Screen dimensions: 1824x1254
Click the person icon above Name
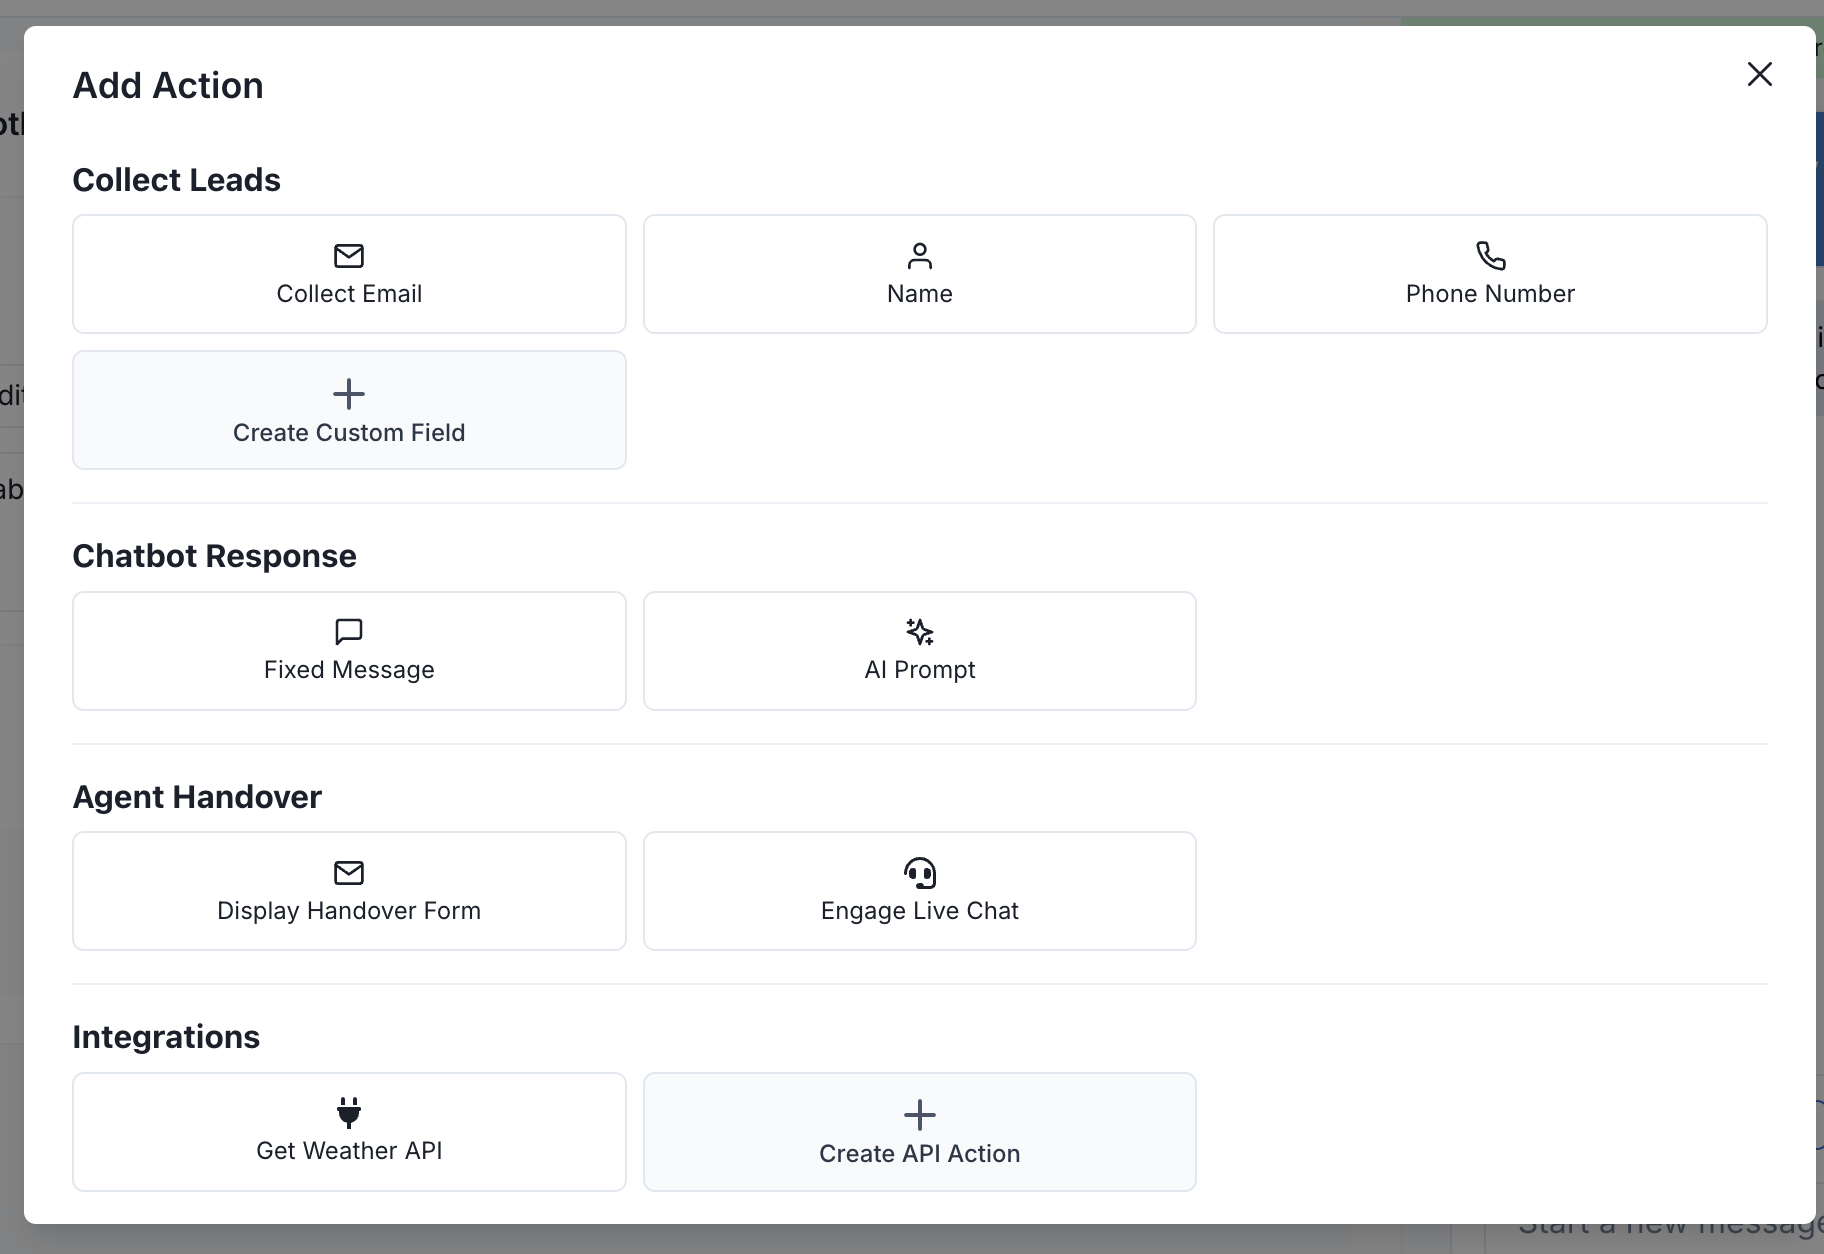[919, 256]
